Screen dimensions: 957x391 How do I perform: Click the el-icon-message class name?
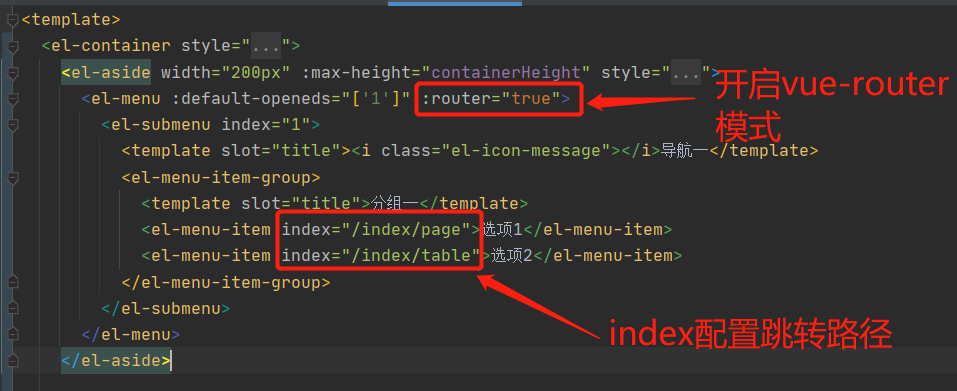tap(527, 151)
